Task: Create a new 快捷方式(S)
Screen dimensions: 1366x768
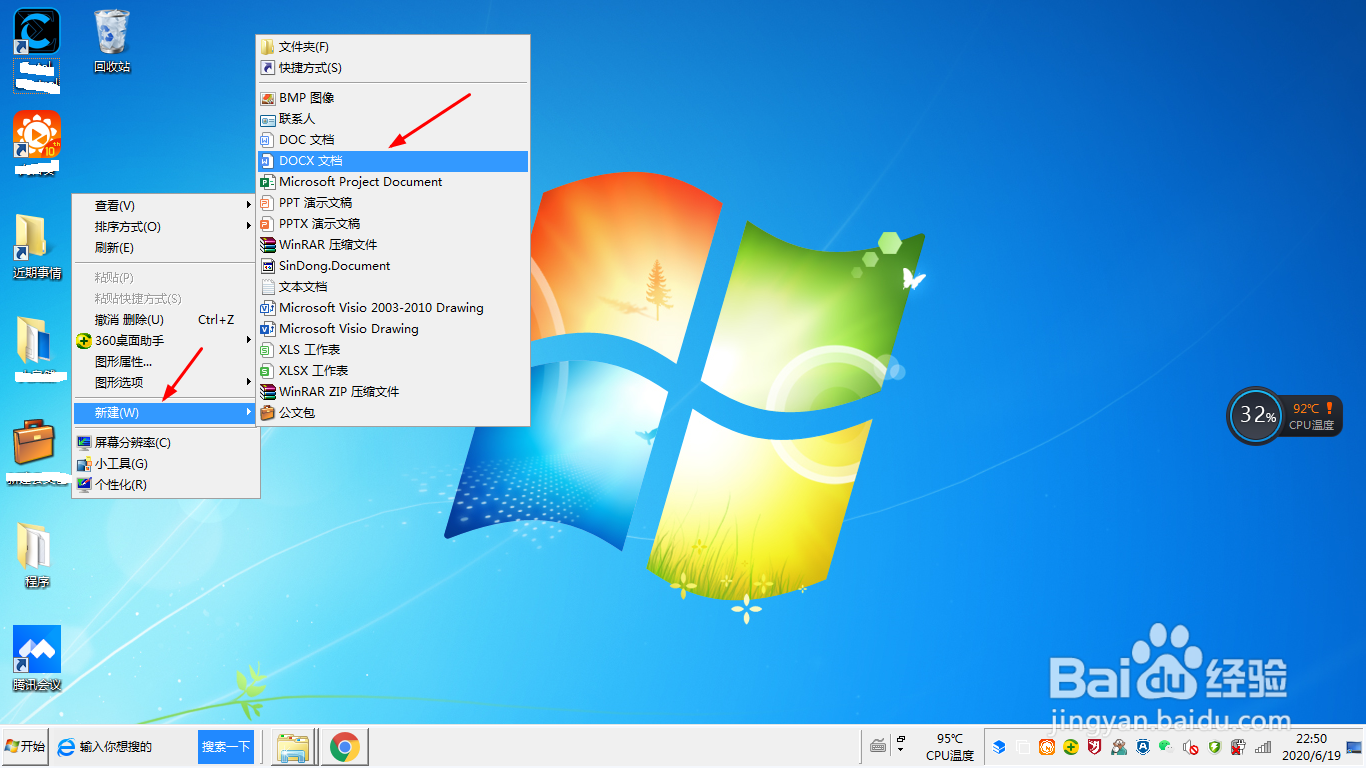Action: [x=392, y=67]
